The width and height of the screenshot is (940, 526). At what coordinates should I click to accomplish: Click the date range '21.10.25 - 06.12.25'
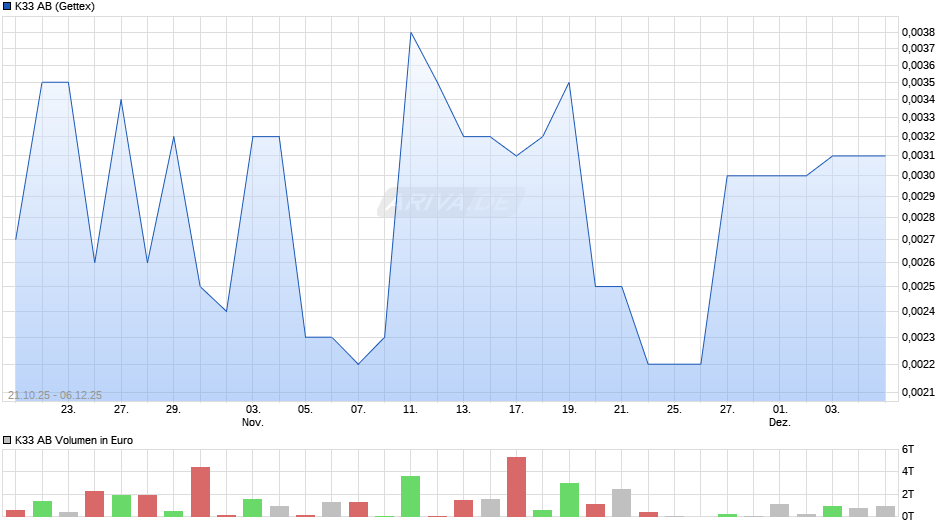click(55, 395)
